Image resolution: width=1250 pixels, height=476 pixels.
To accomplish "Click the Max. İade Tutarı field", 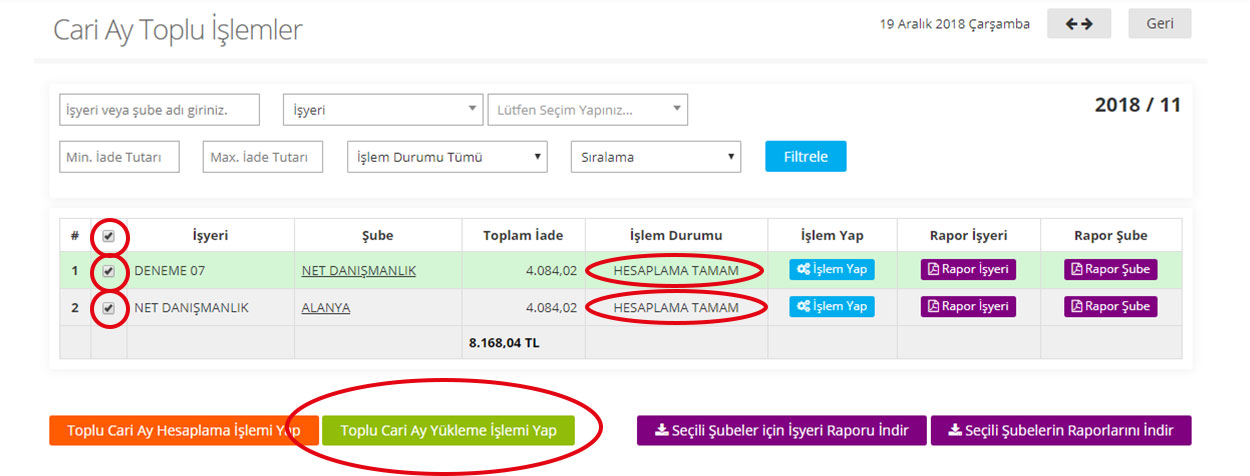I will 263,157.
